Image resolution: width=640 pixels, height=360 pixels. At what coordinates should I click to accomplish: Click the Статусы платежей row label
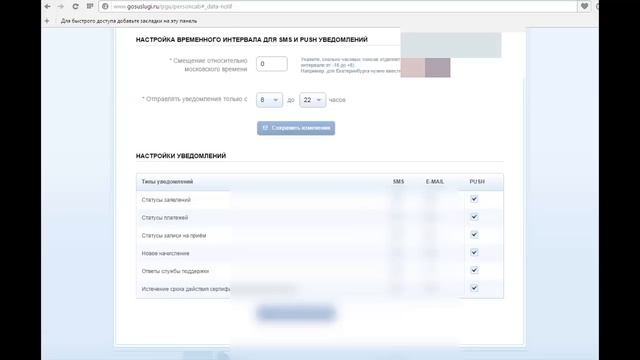[x=165, y=218]
